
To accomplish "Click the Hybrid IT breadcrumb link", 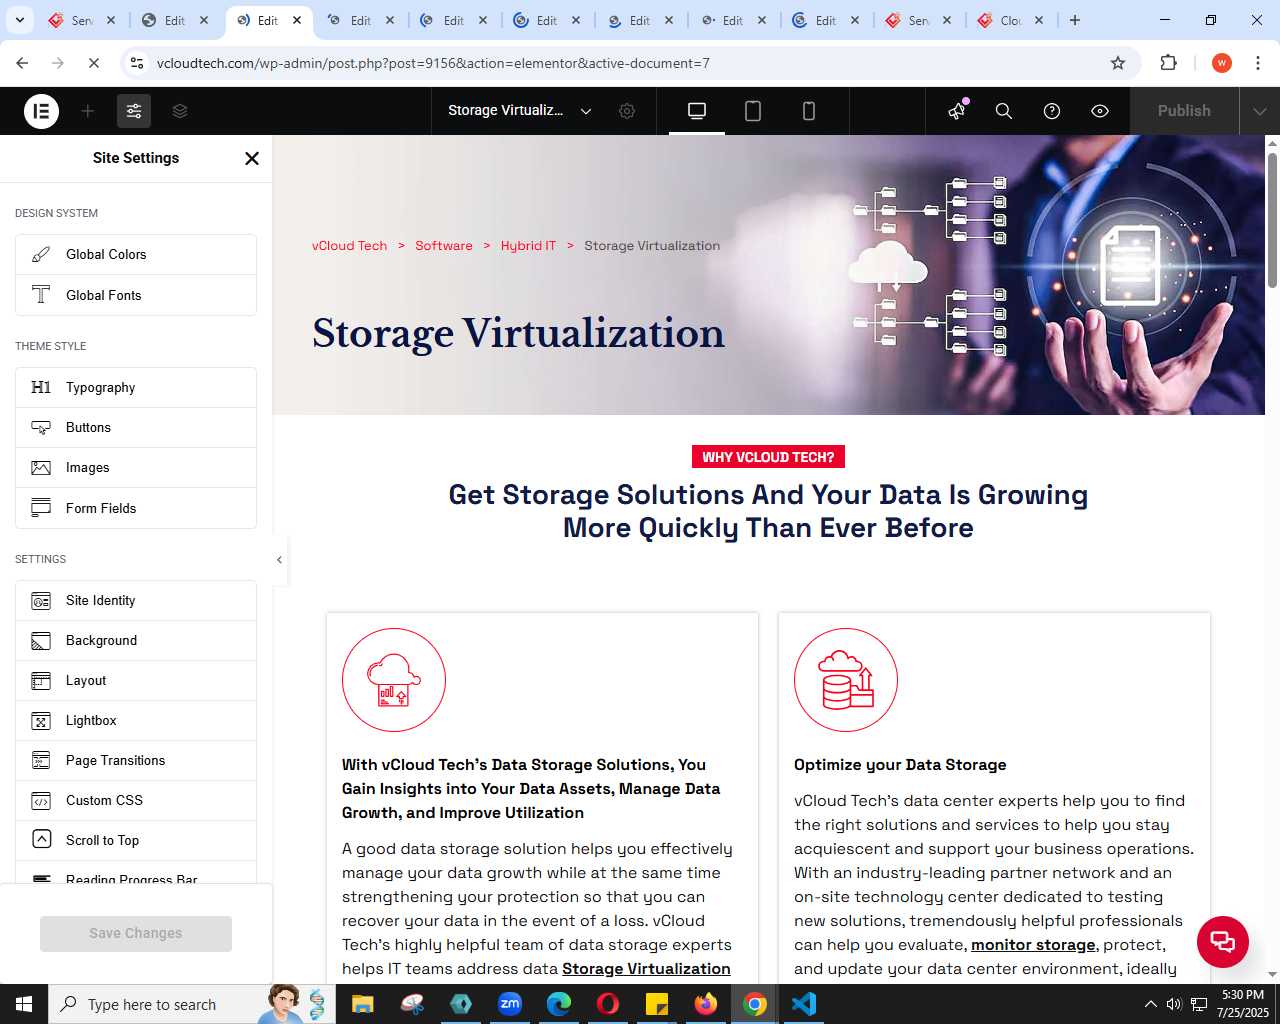I will pos(528,246).
